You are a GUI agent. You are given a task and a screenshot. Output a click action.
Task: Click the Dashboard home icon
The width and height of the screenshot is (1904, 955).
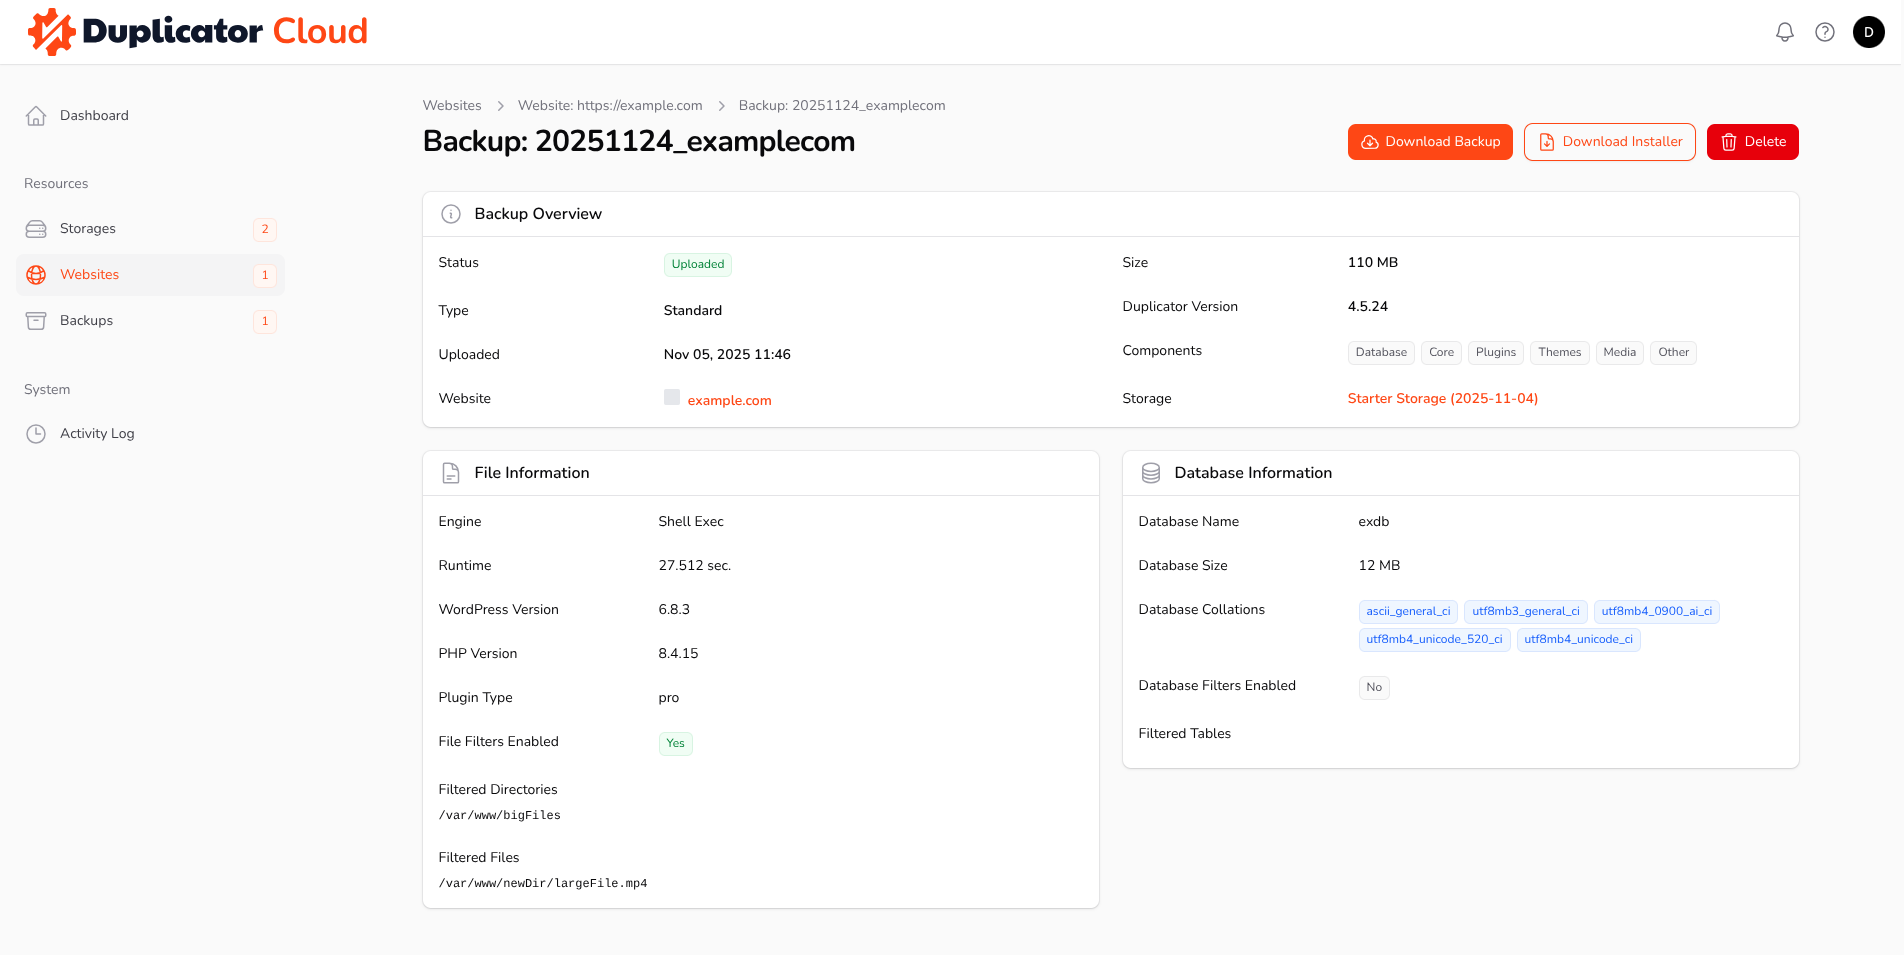tap(36, 116)
